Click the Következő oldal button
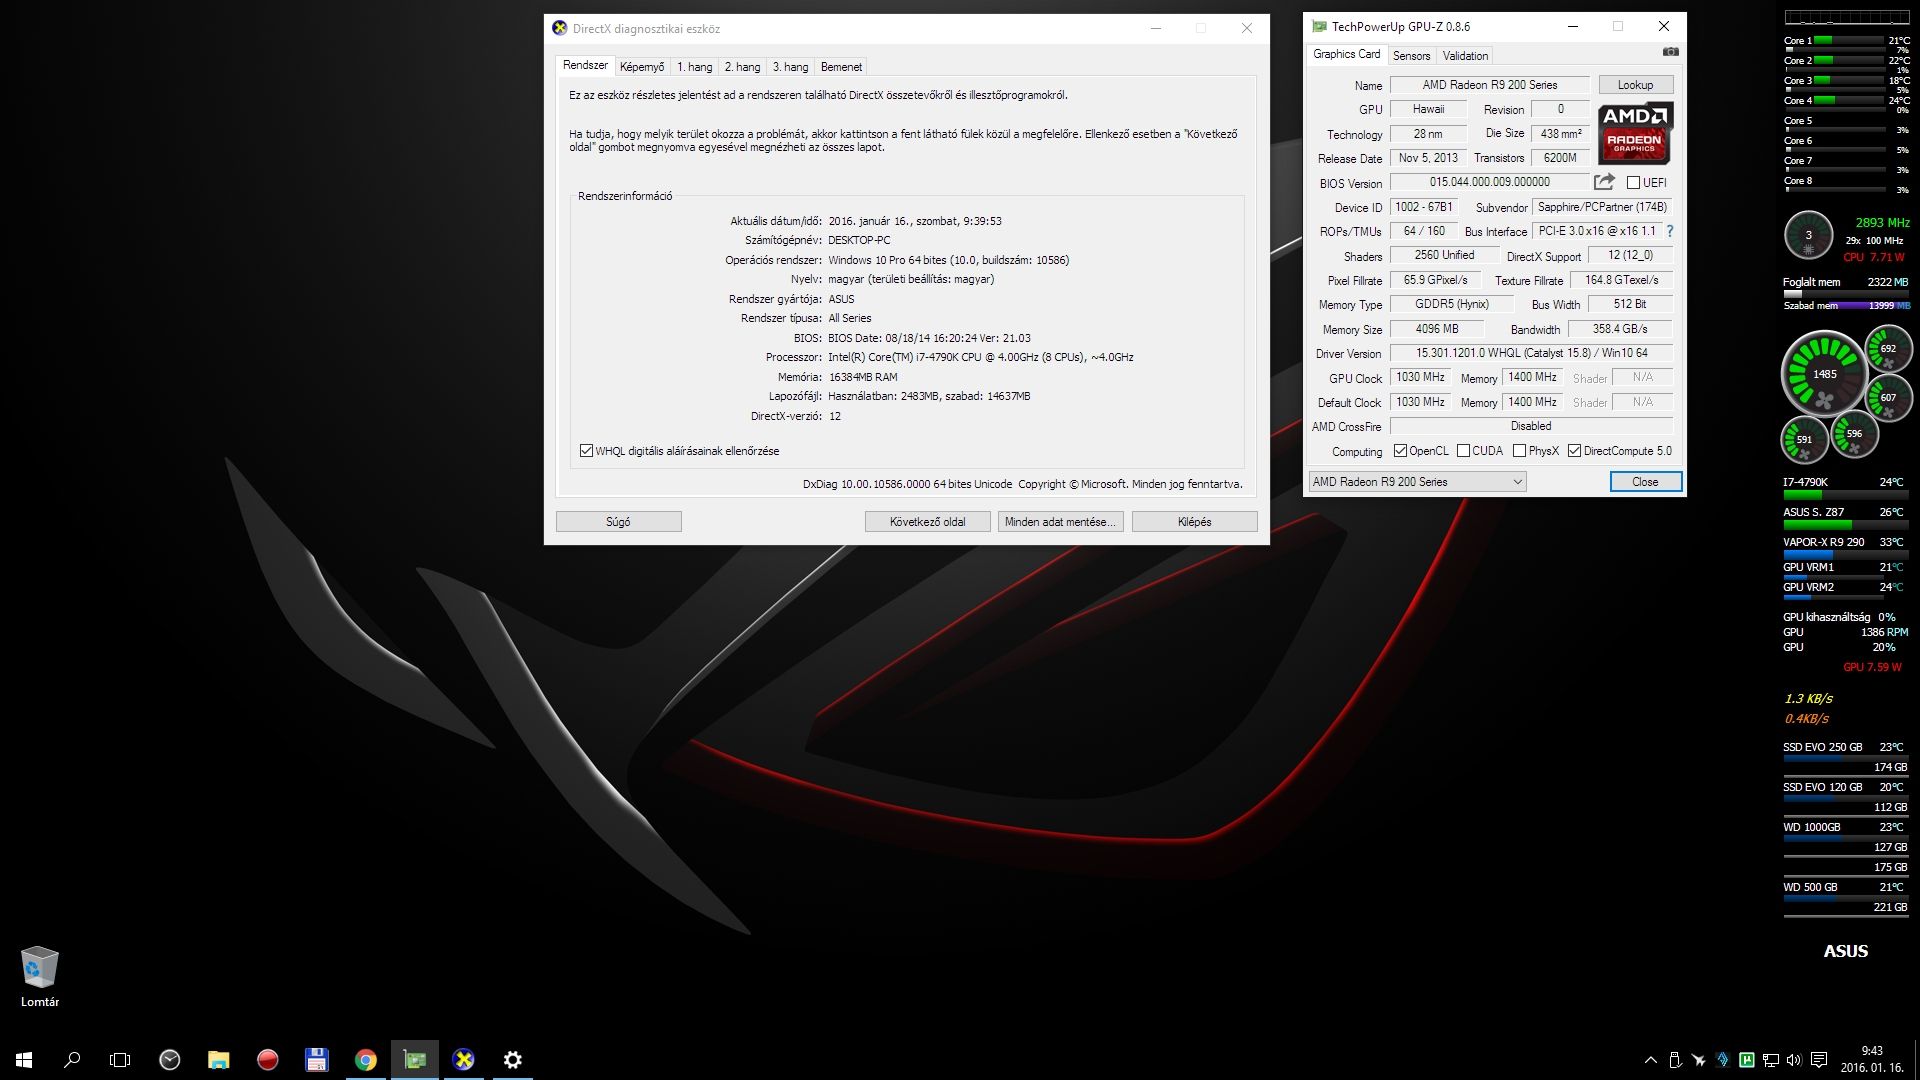The height and width of the screenshot is (1080, 1920). (927, 522)
